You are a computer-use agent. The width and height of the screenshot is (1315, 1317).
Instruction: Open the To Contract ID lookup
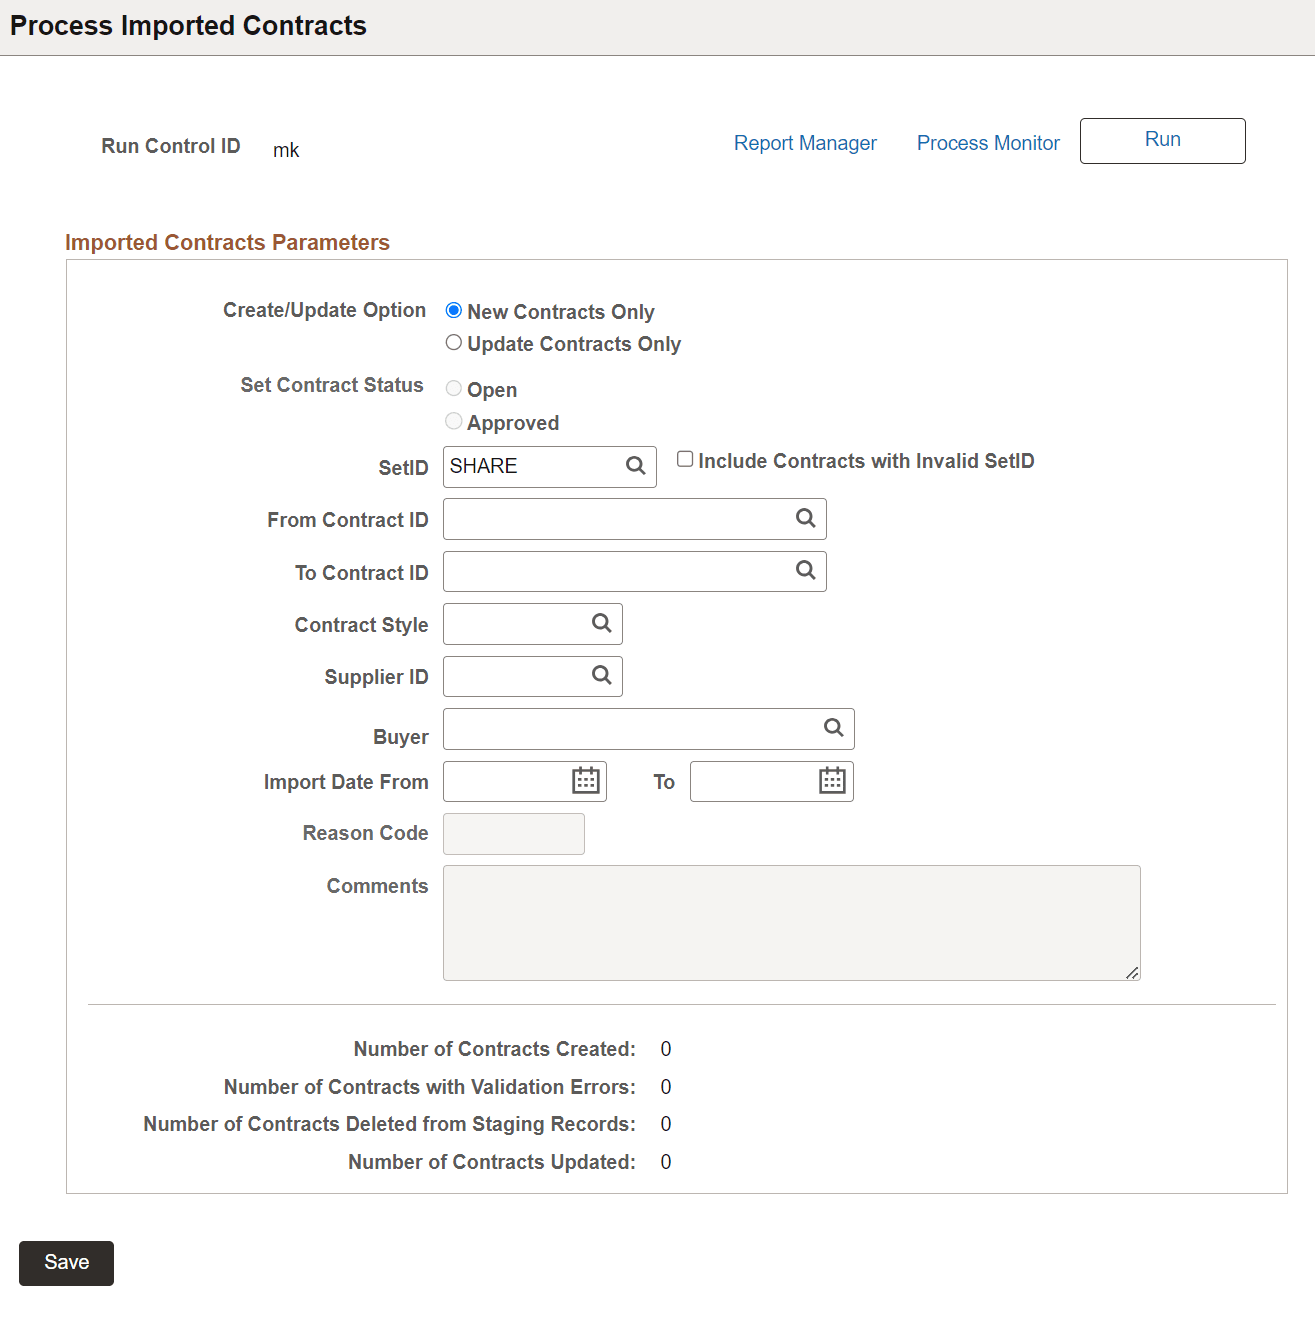806,571
